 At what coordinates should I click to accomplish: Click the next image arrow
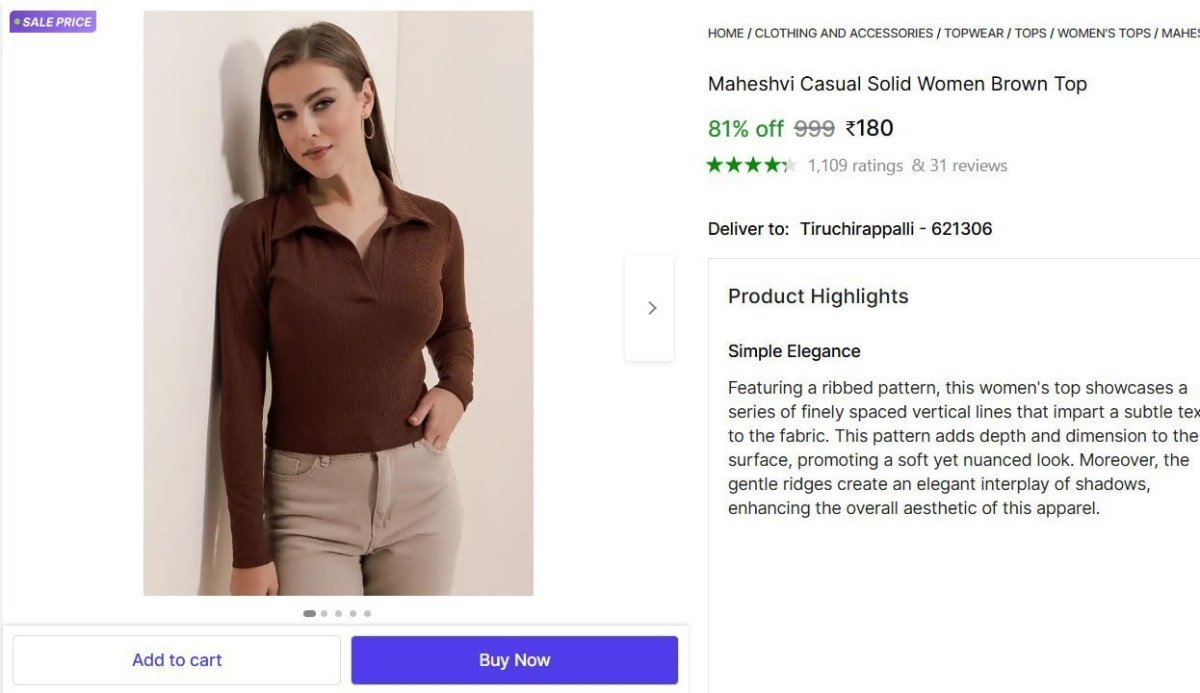pos(651,307)
